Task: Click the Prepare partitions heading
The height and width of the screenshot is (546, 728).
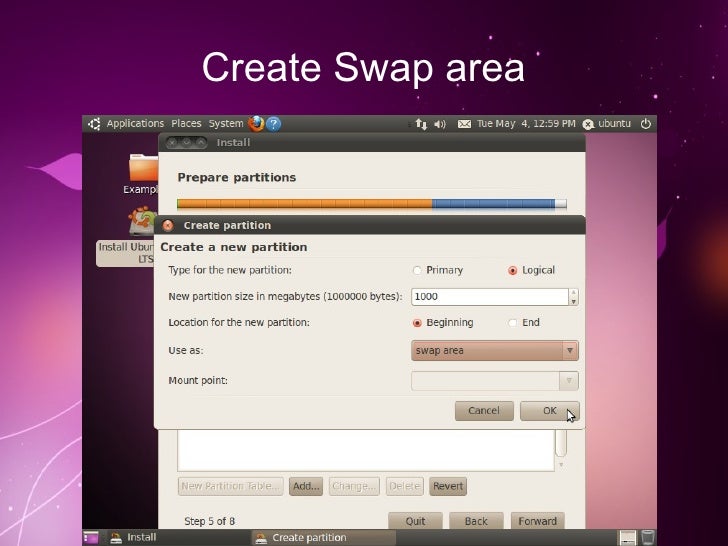Action: pos(237,178)
